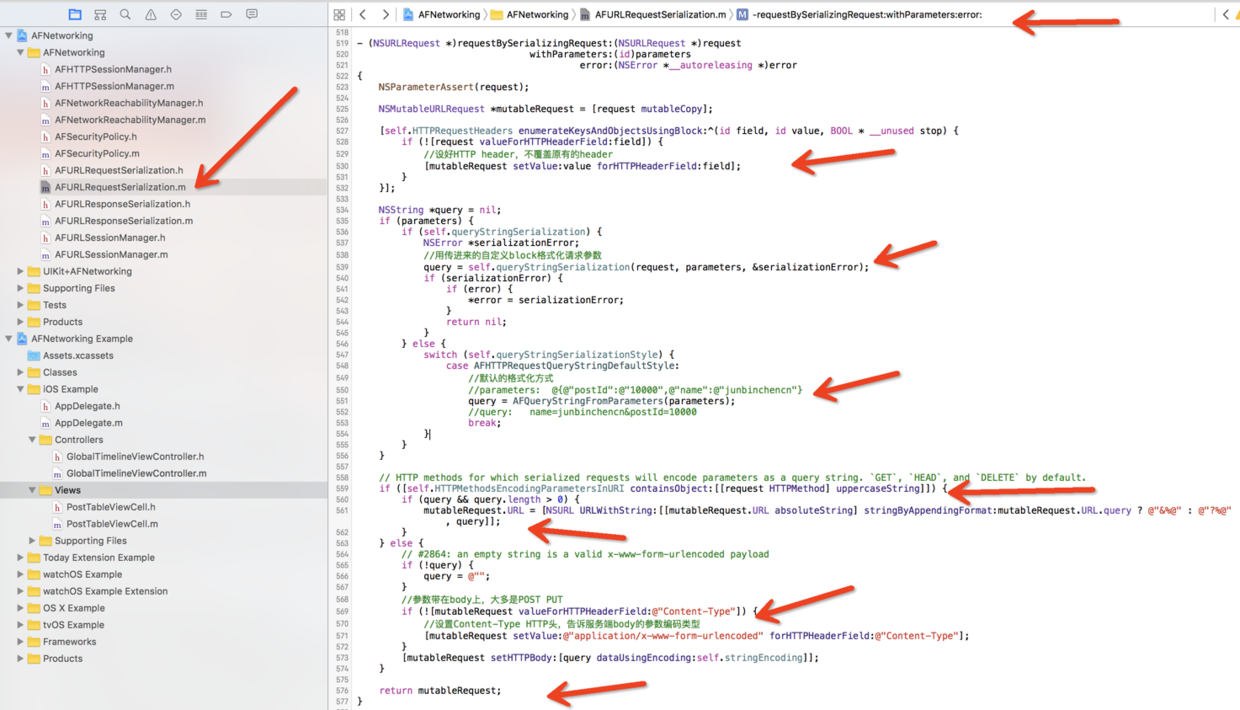Place cursor on 'return mutableRequest;' line
Image resolution: width=1240 pixels, height=710 pixels.
[440, 690]
